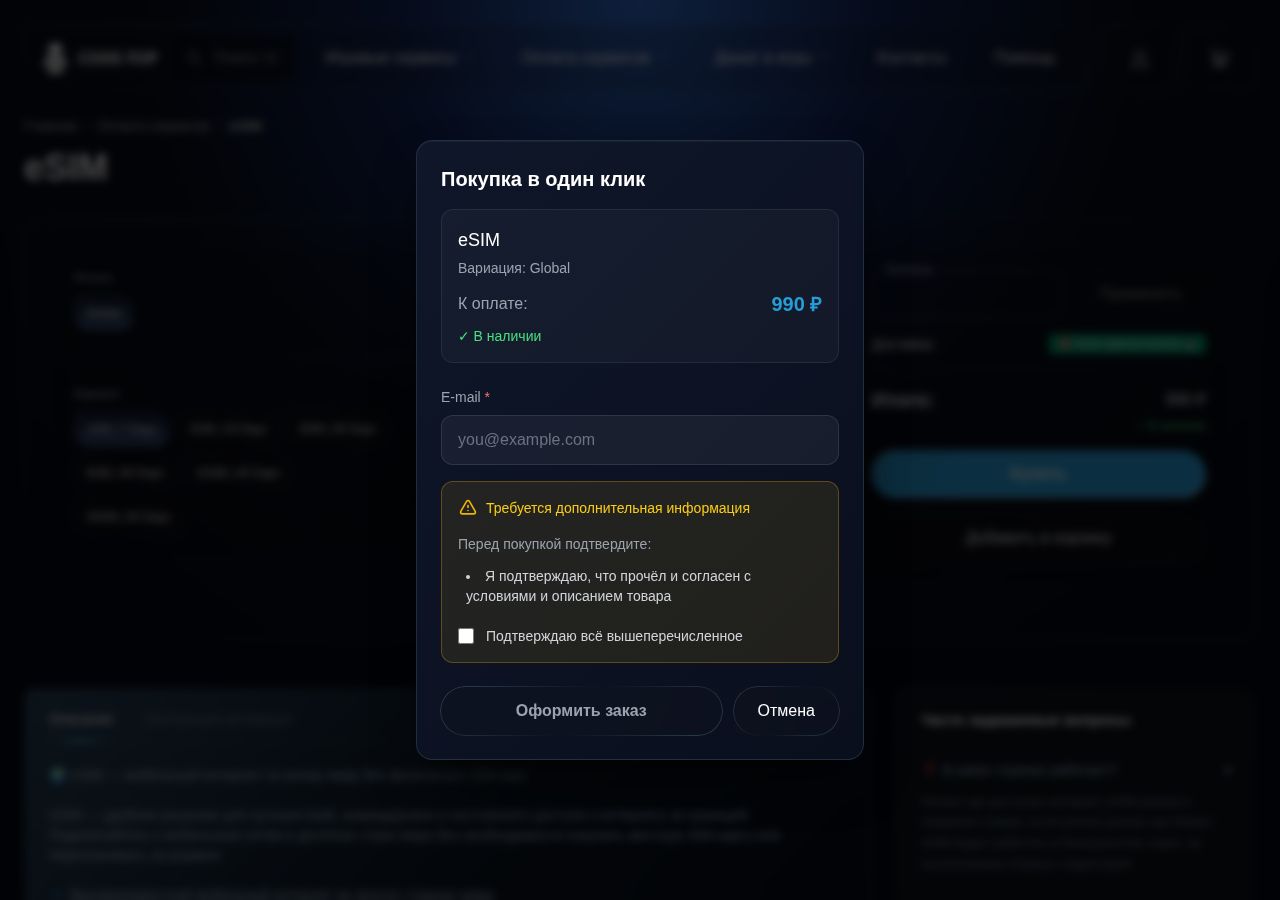Image resolution: width=1280 pixels, height=900 pixels.
Task: Click the "E-mail *" field label
Action: (465, 397)
